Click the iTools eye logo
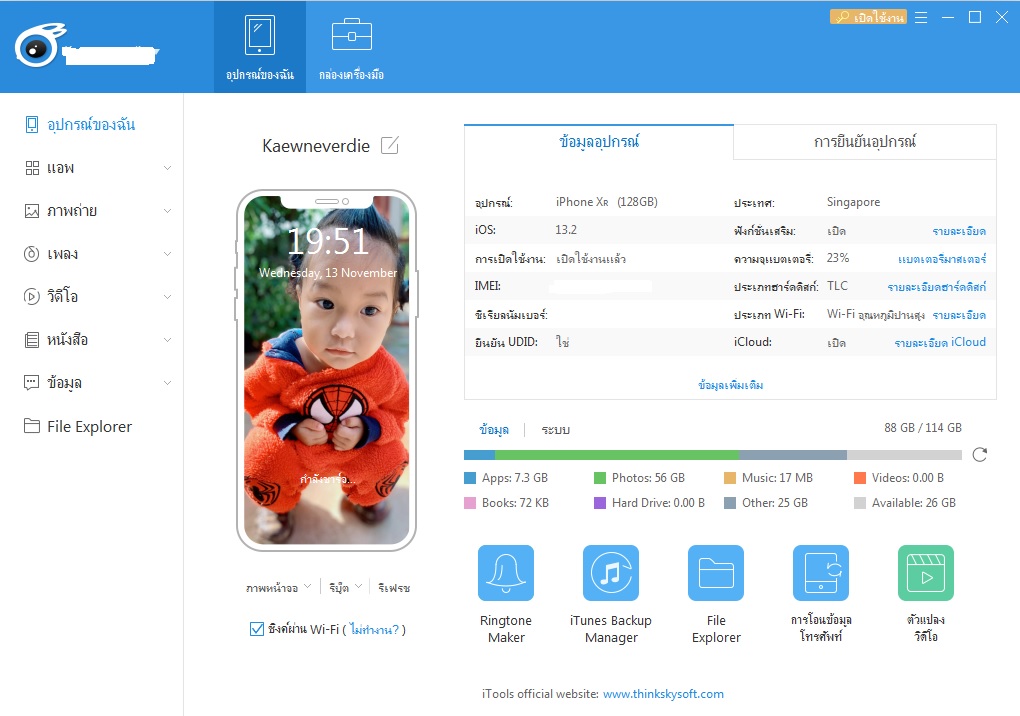Screen dimensions: 1020x716 pyautogui.click(x=39, y=46)
